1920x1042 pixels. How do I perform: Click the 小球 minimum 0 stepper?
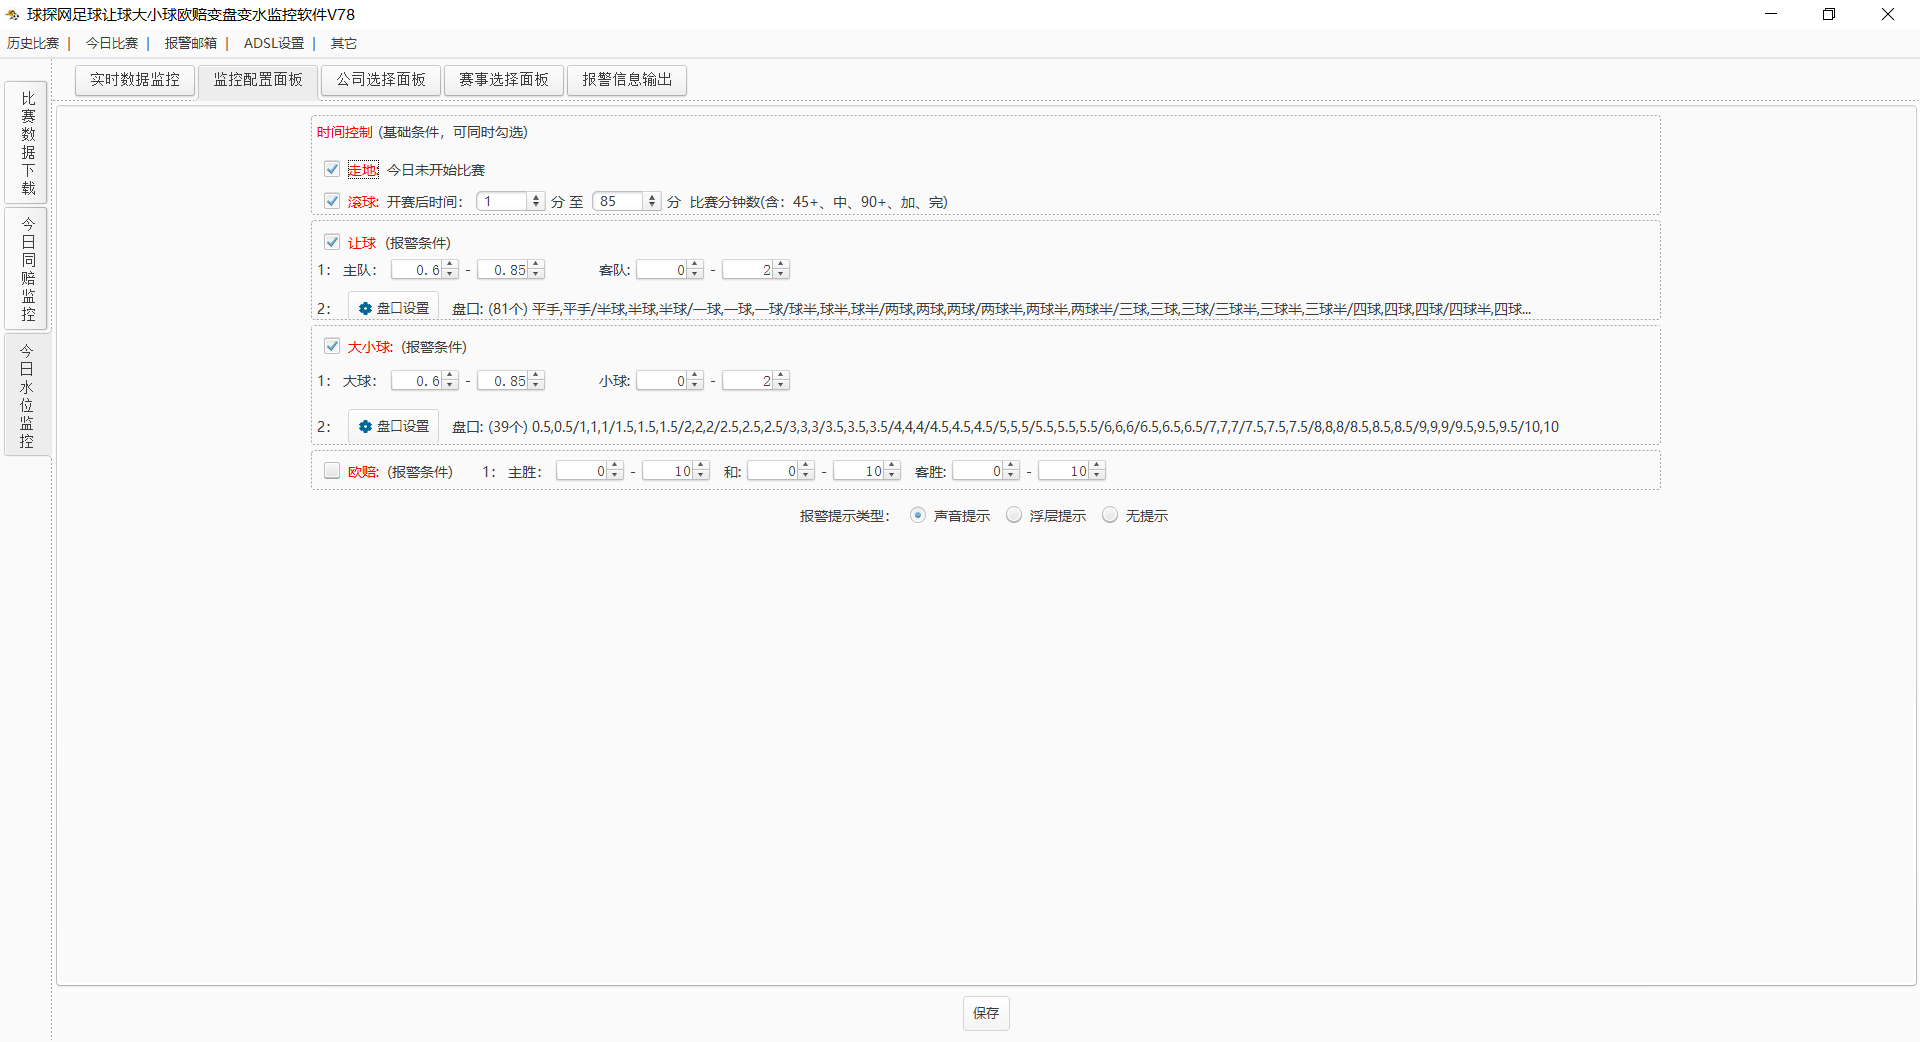pos(695,381)
